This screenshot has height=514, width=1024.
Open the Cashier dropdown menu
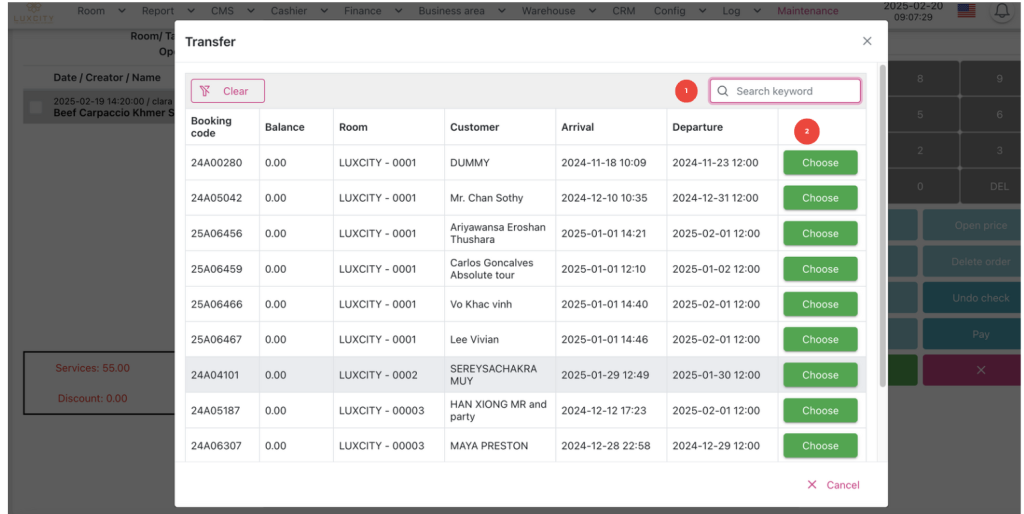pos(298,11)
